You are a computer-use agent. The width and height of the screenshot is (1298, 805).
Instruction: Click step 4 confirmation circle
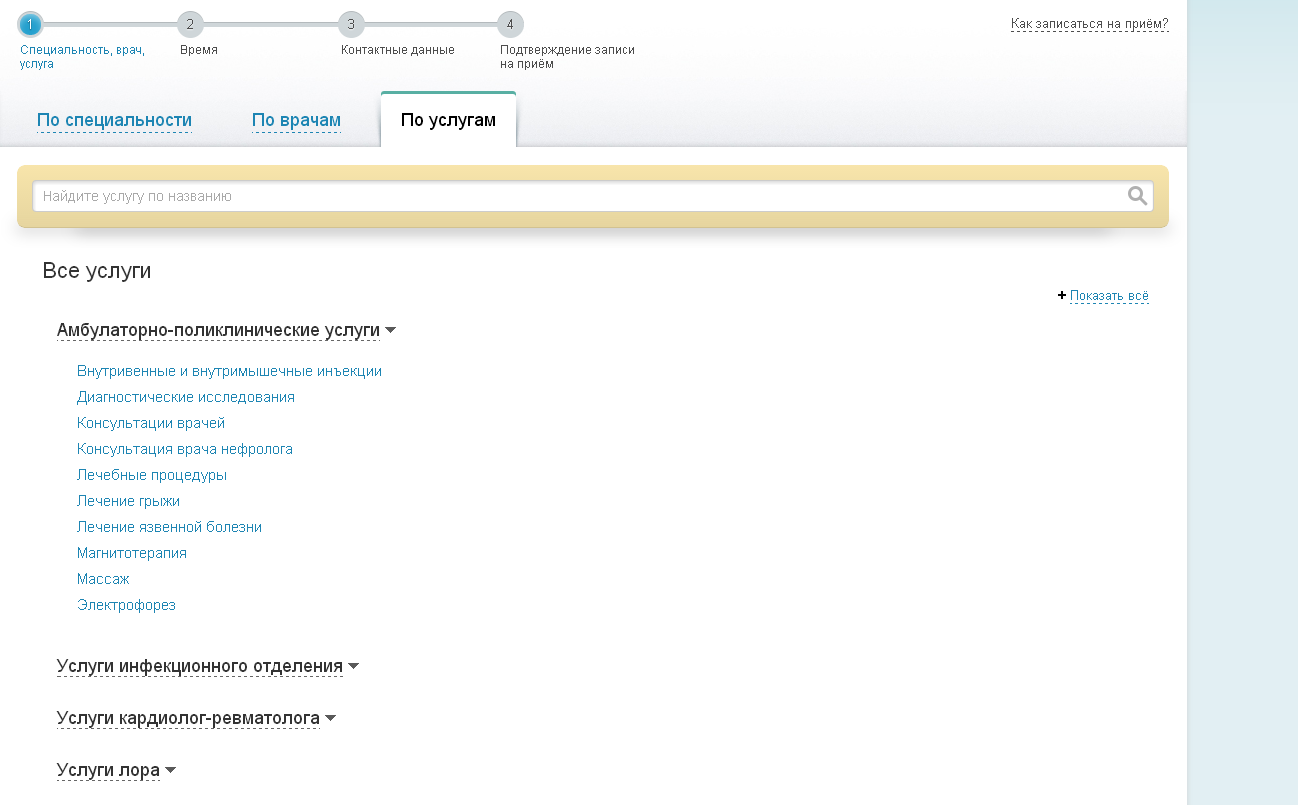click(x=510, y=24)
